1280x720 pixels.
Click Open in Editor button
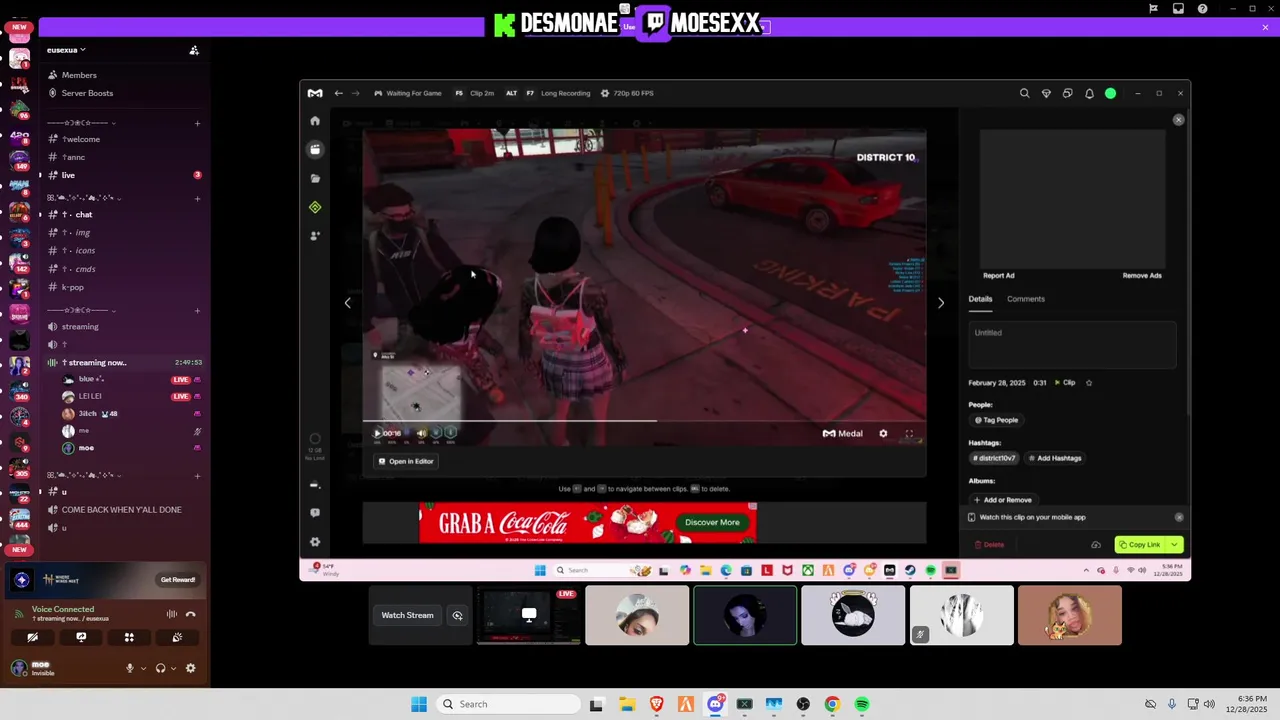coord(406,461)
